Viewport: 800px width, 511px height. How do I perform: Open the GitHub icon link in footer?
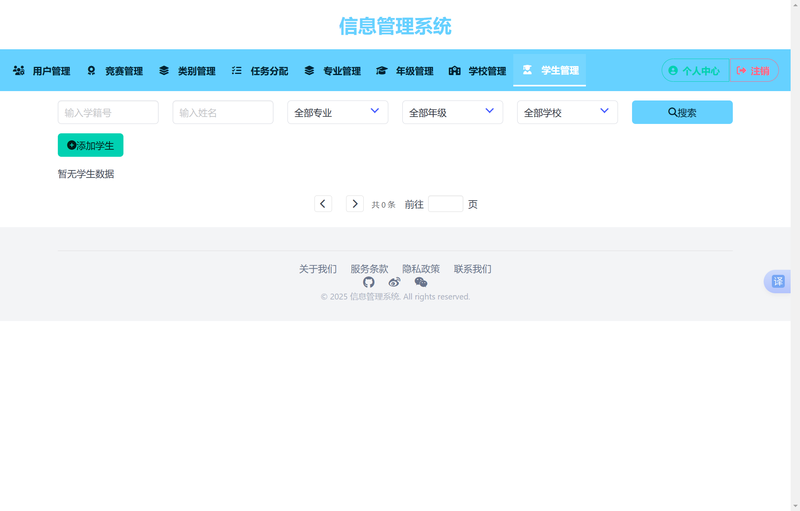click(x=368, y=283)
